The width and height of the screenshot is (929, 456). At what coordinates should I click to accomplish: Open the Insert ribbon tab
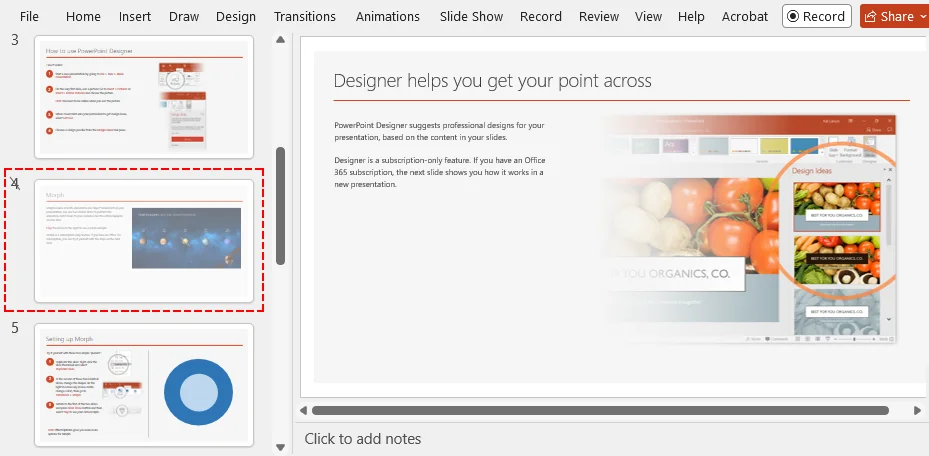point(134,17)
